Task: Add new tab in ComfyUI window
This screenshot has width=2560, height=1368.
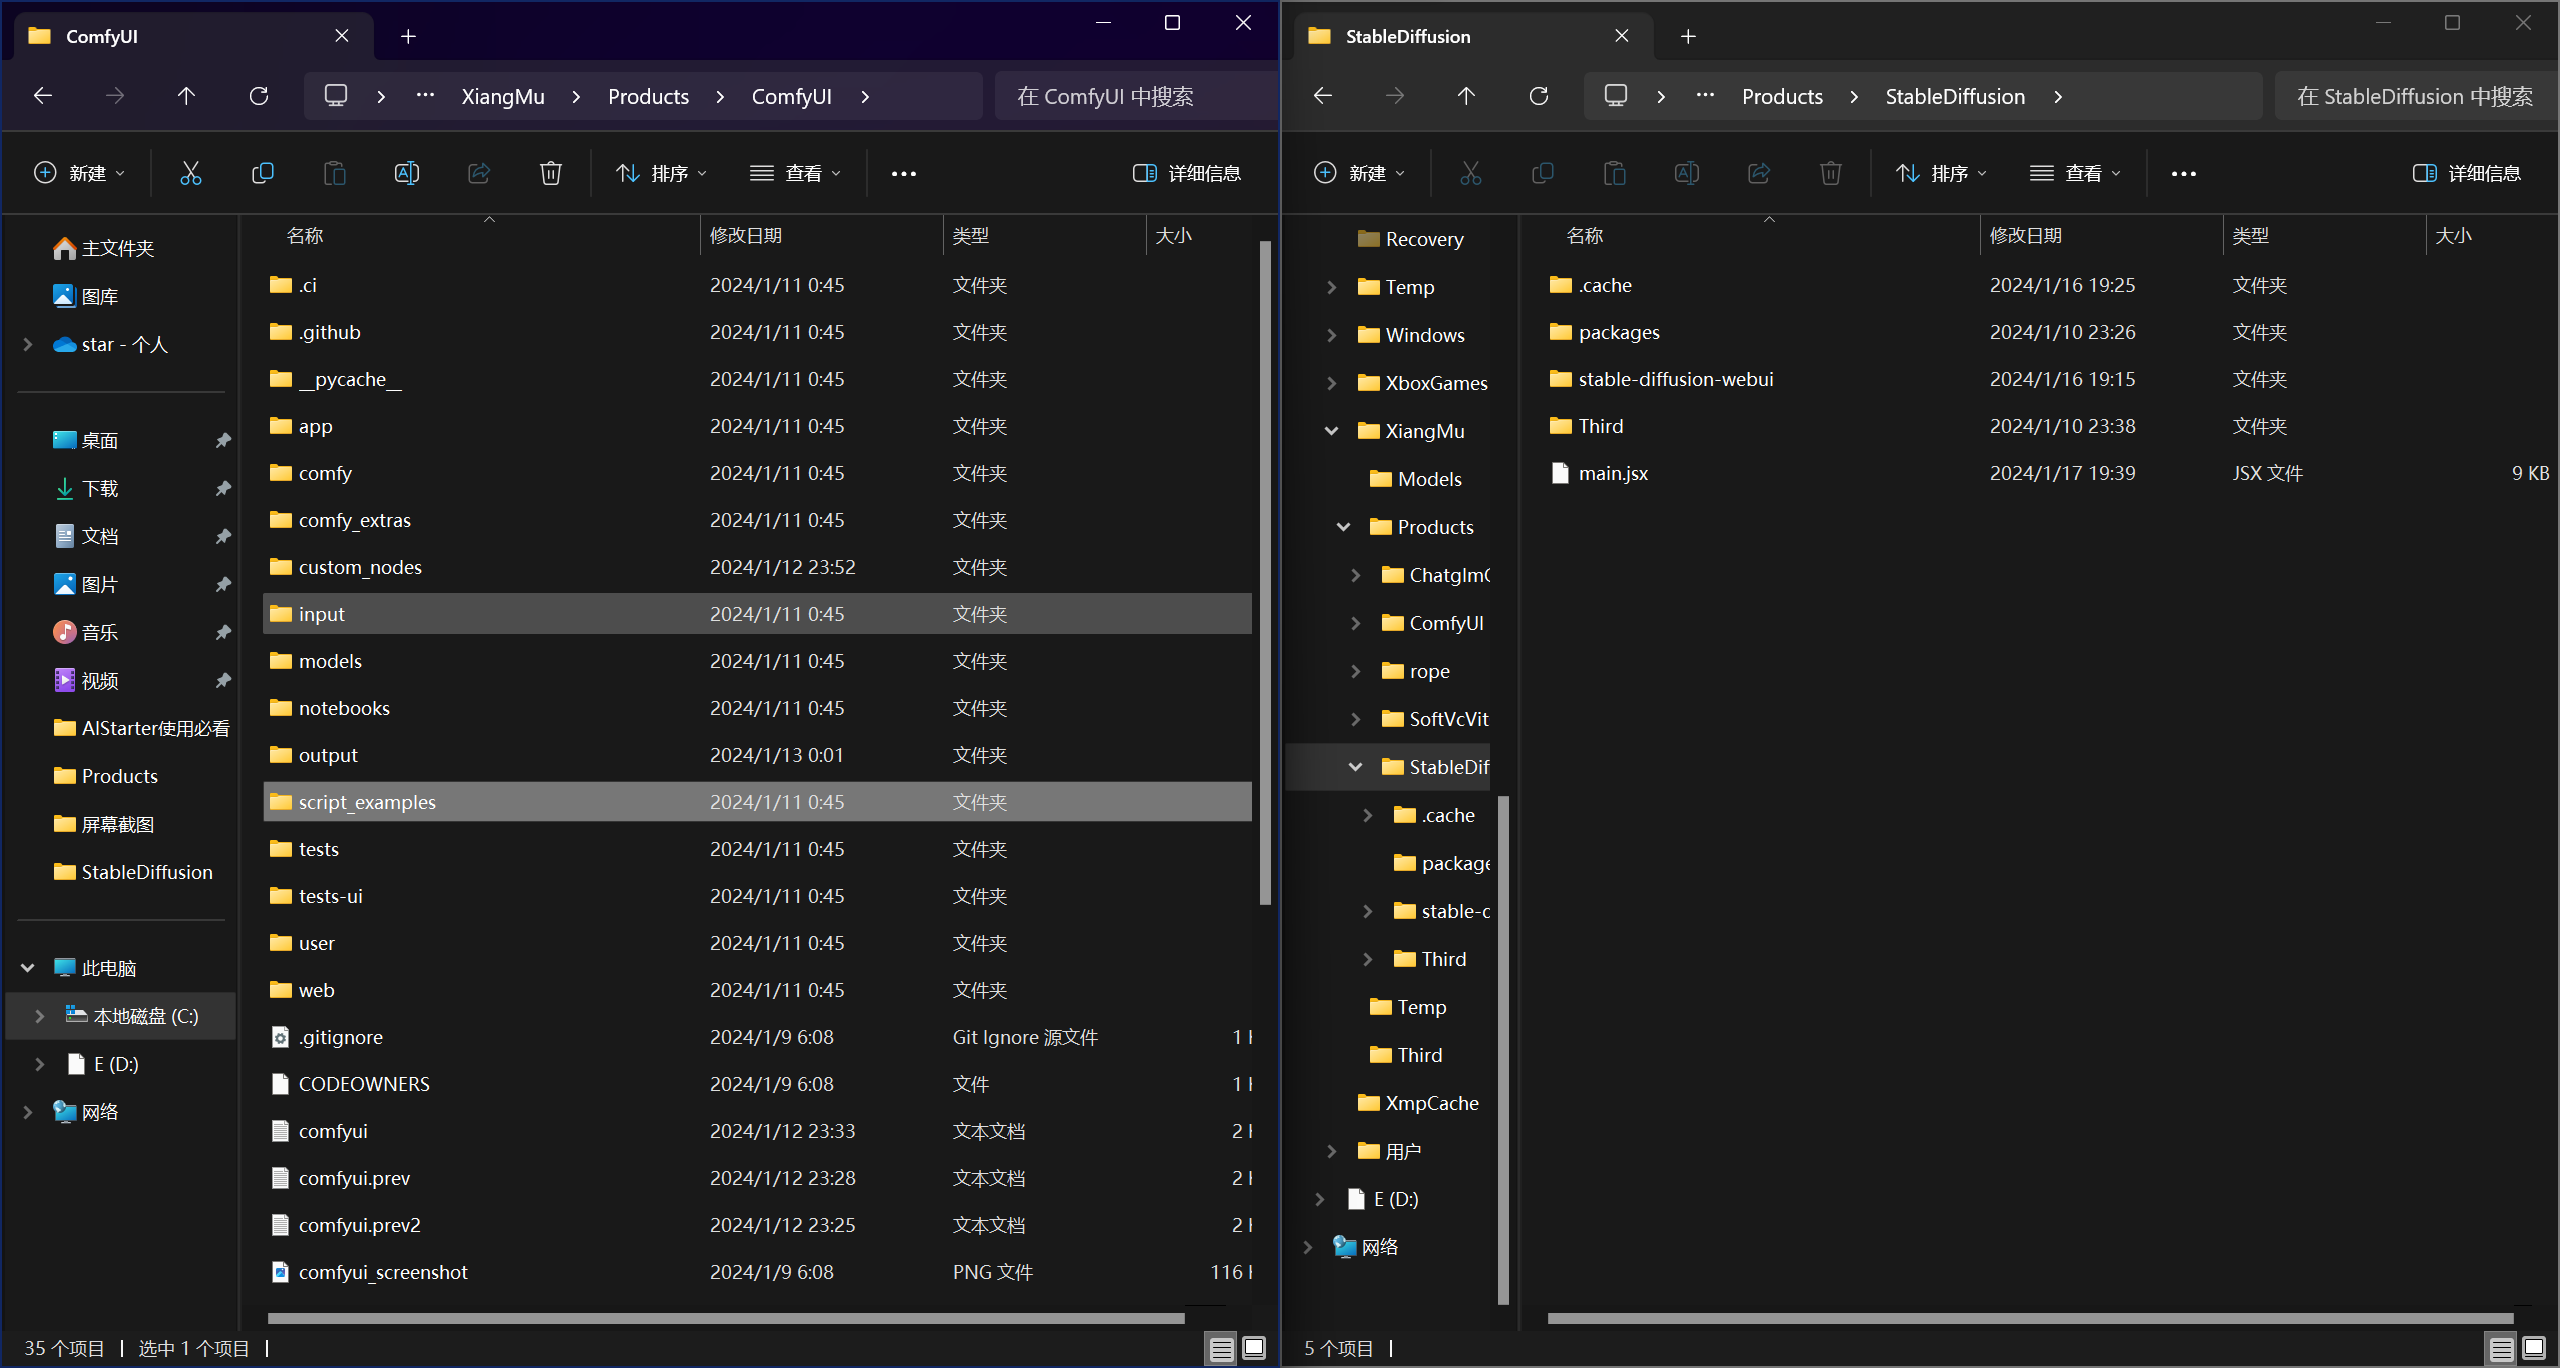Action: 408,36
